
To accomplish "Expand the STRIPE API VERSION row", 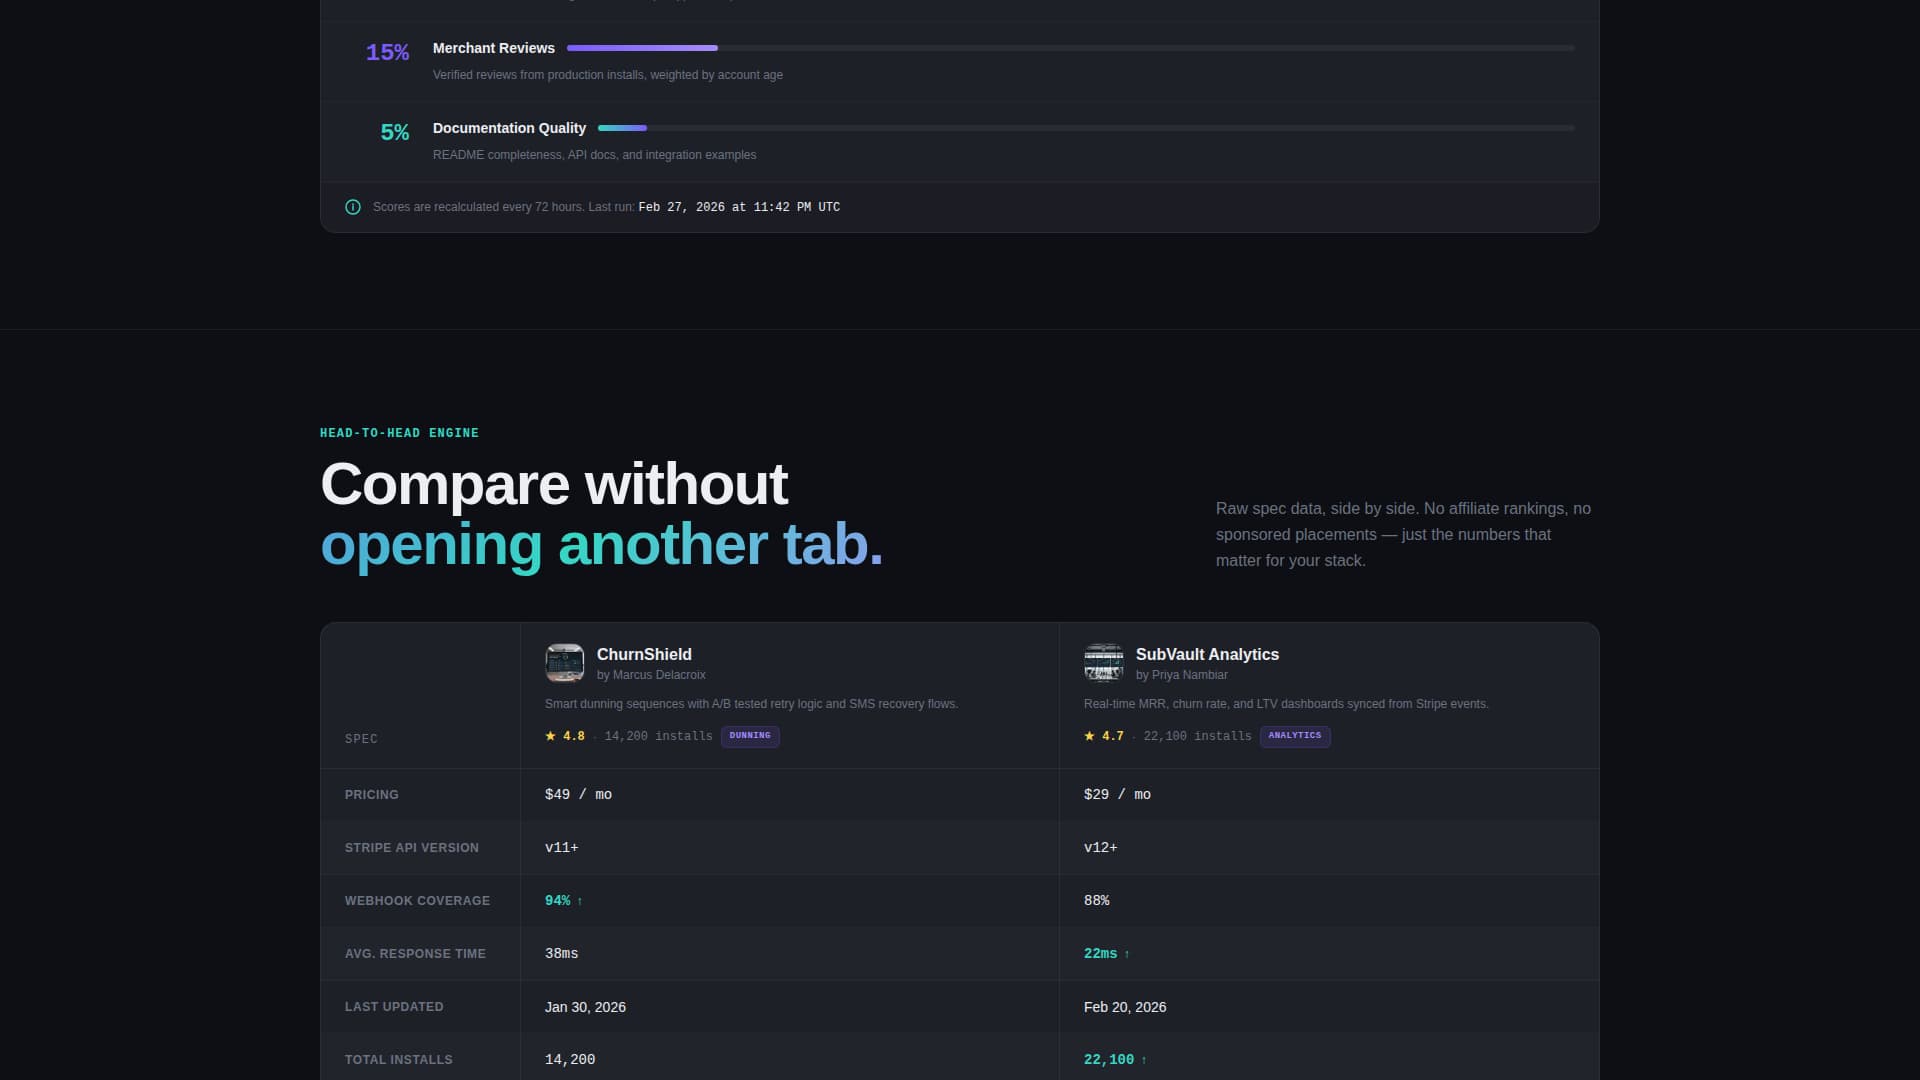I will (x=411, y=848).
